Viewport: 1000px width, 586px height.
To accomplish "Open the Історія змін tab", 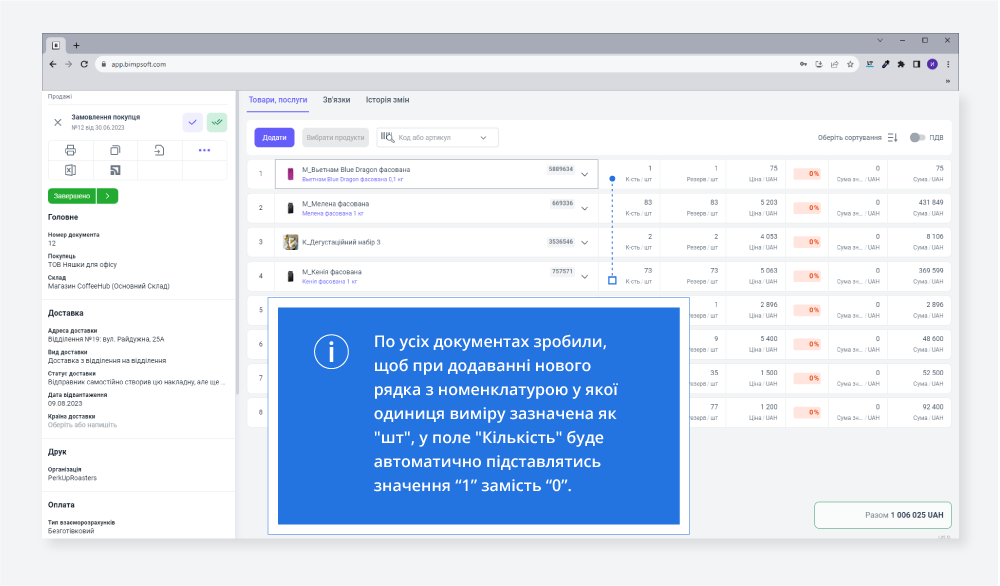I will click(x=387, y=100).
